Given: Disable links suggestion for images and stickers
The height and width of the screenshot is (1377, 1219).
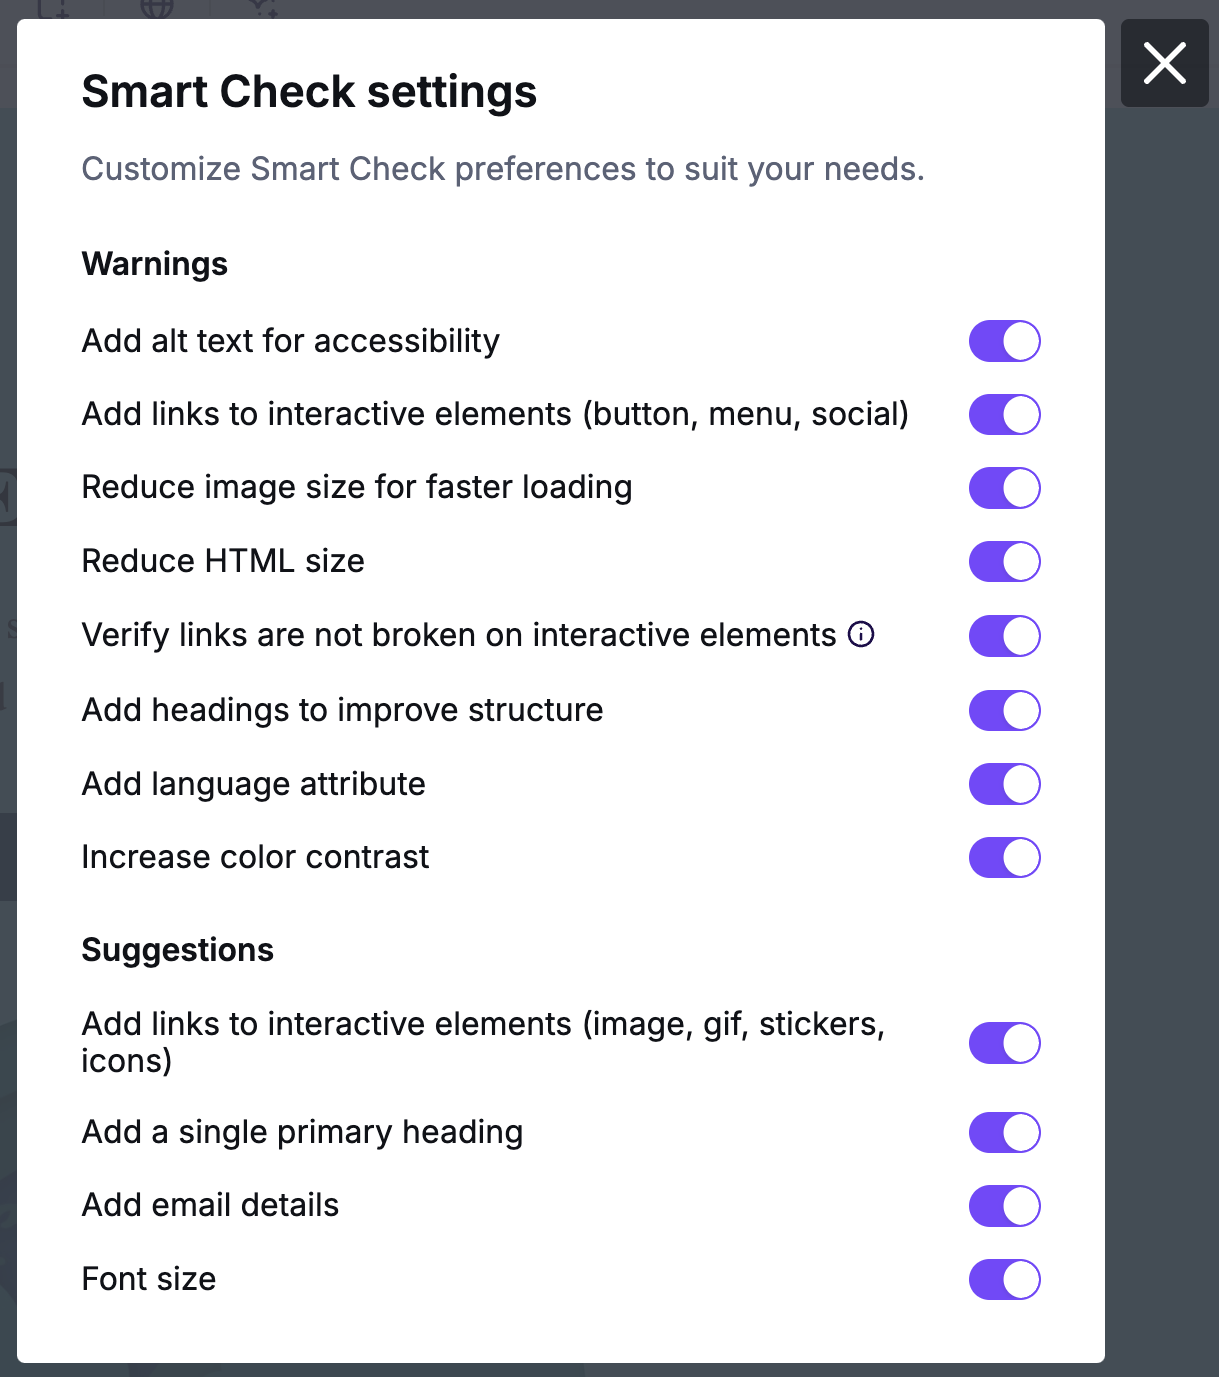Looking at the screenshot, I should point(1004,1042).
